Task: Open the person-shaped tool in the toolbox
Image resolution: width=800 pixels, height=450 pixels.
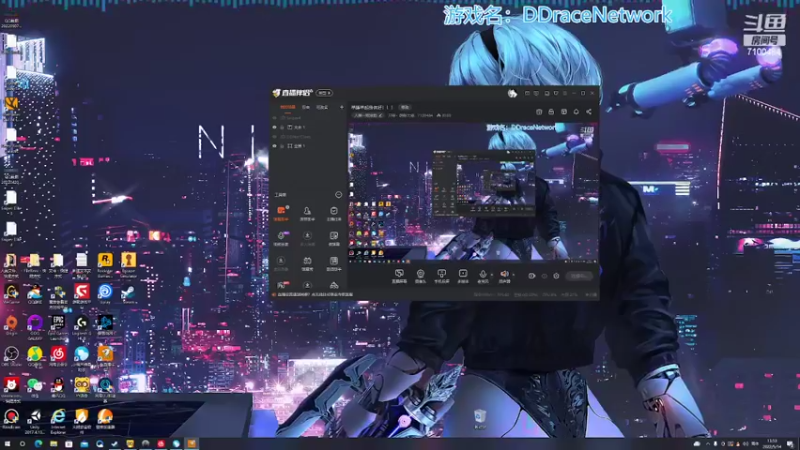Action: [307, 211]
